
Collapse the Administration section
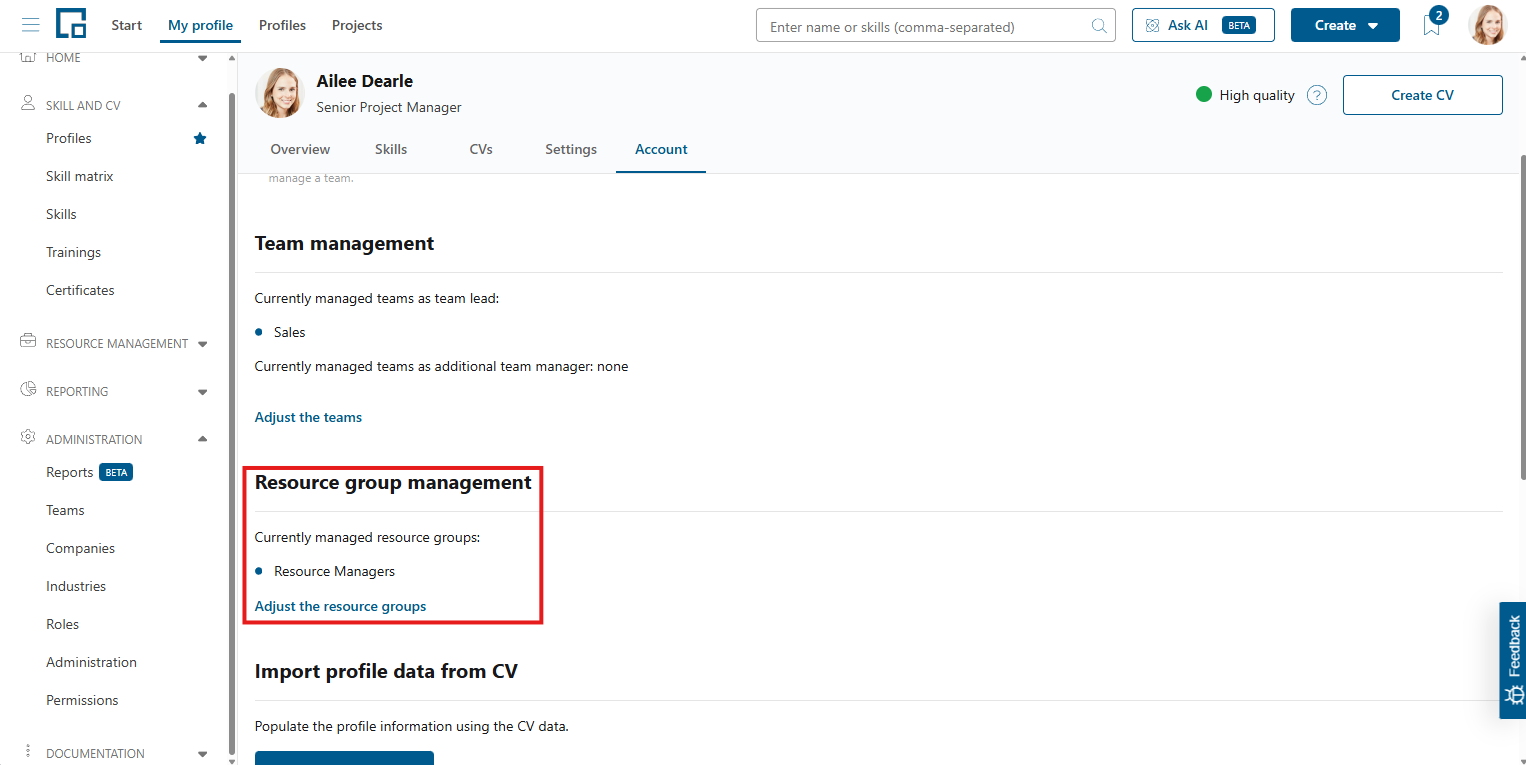pyautogui.click(x=203, y=439)
